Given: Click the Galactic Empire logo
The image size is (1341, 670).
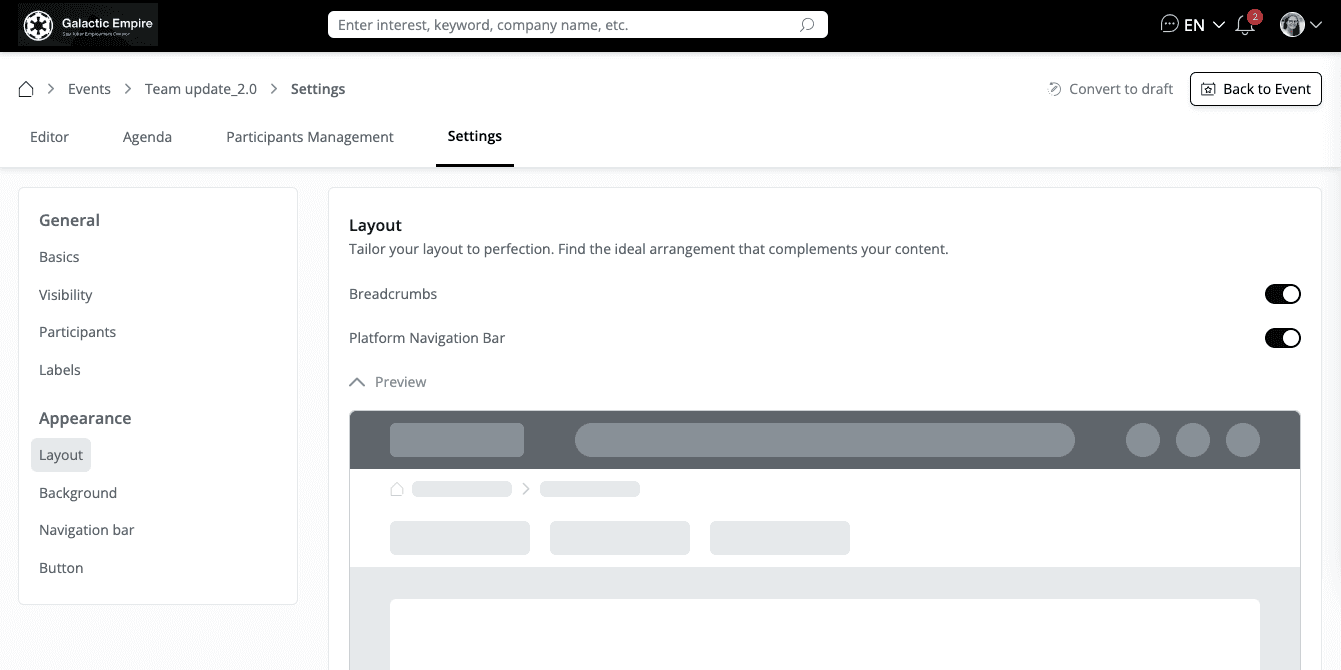Looking at the screenshot, I should (x=88, y=25).
